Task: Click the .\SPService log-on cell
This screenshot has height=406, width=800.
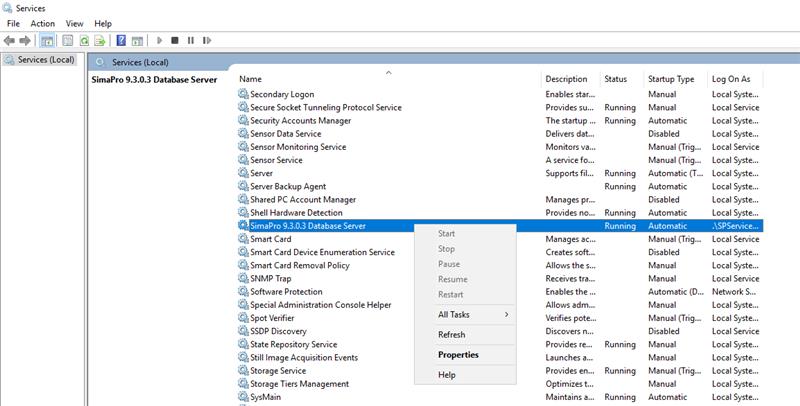Action: coord(735,225)
